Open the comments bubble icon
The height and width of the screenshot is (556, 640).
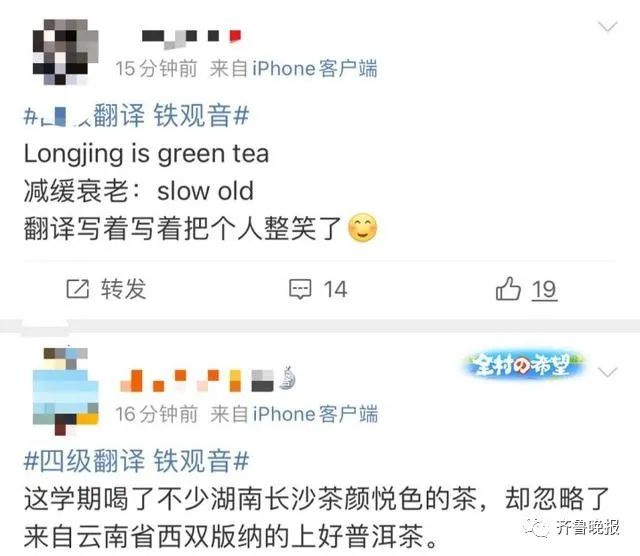tap(300, 289)
